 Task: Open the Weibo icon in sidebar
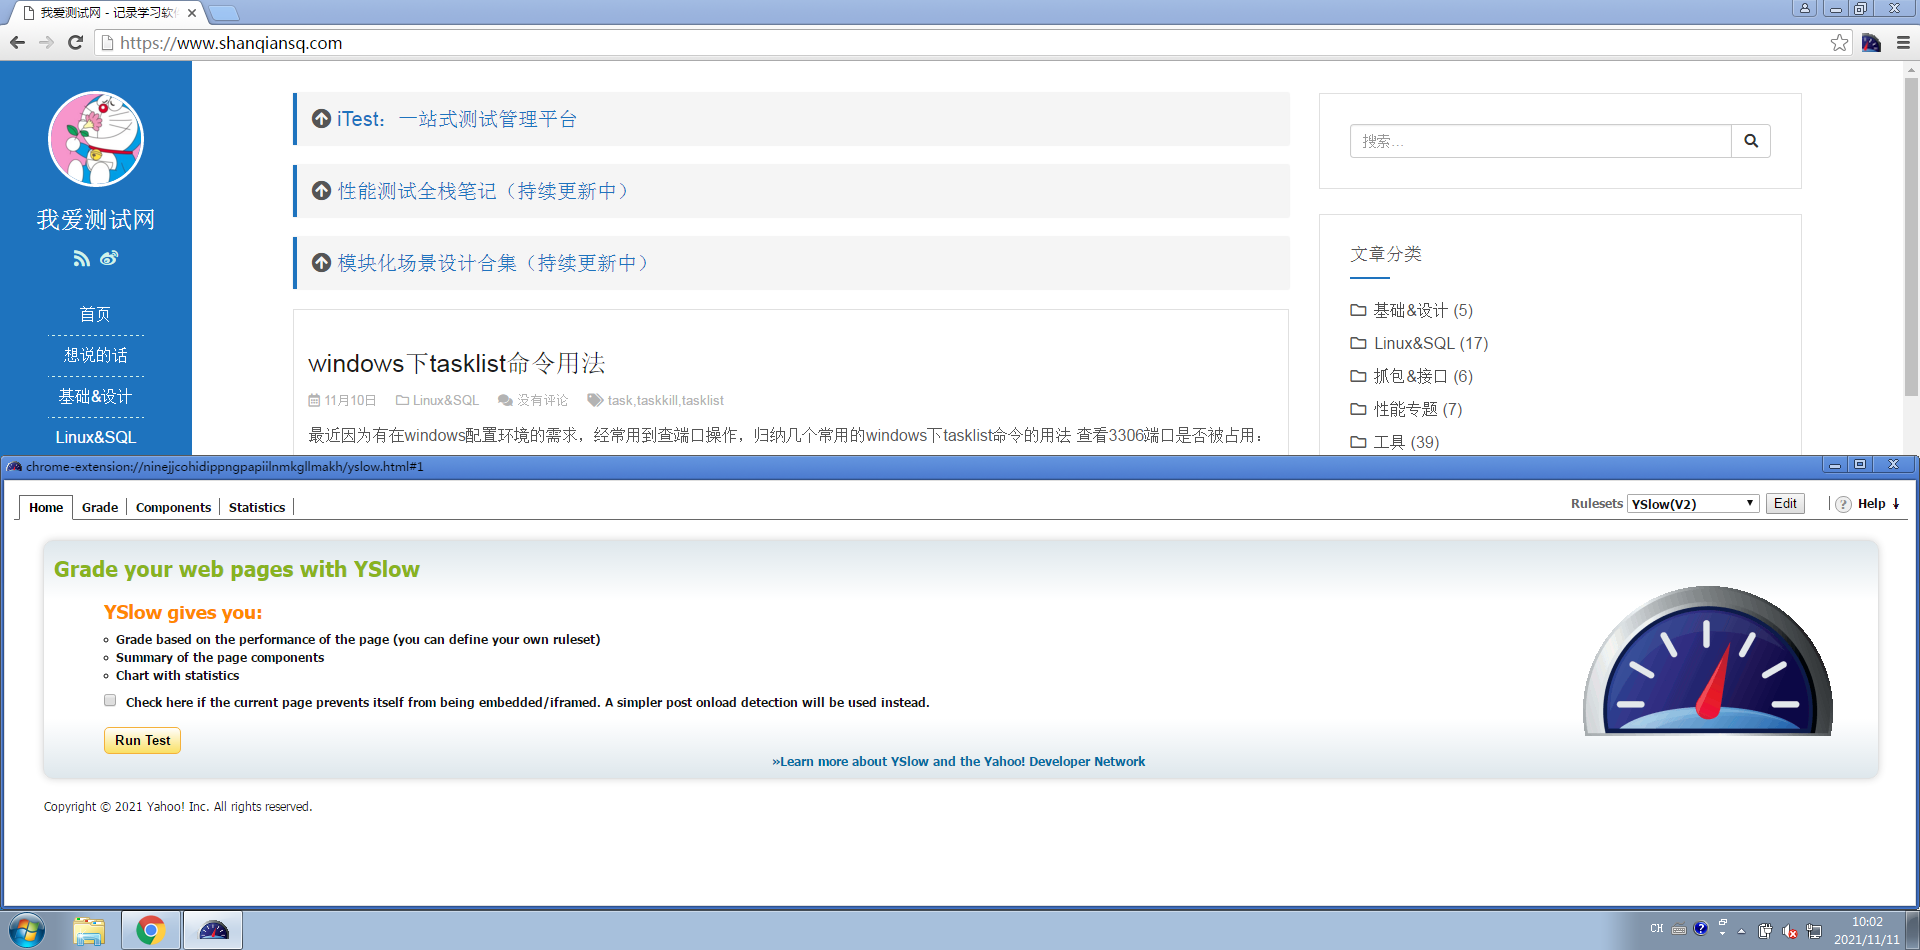click(109, 258)
